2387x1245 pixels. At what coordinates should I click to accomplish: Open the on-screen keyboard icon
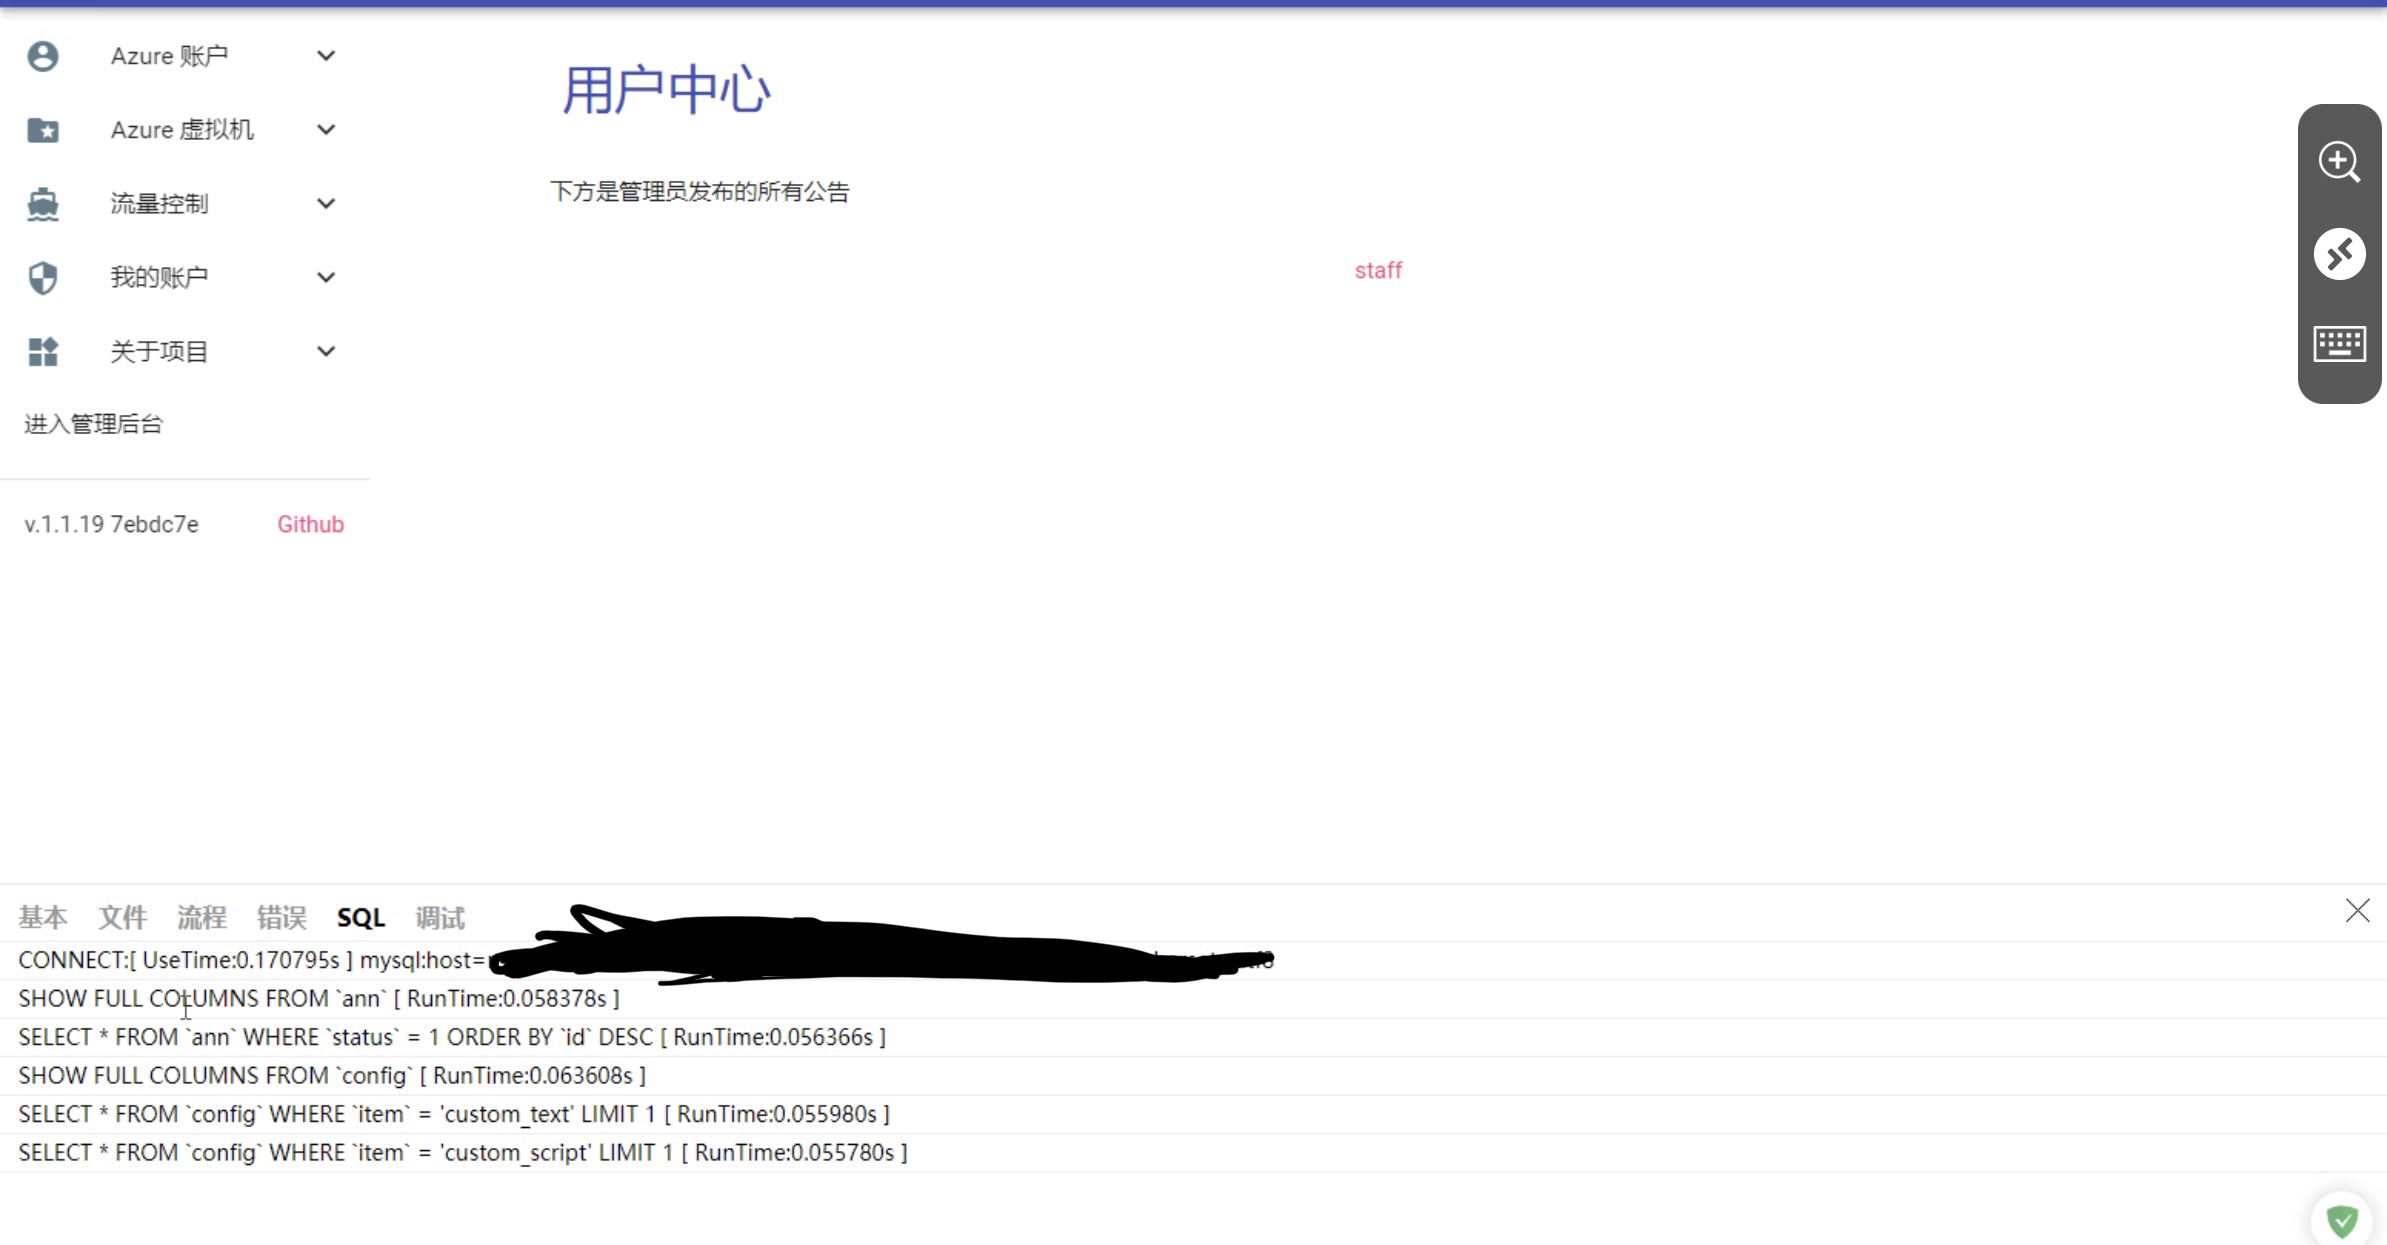click(2339, 343)
